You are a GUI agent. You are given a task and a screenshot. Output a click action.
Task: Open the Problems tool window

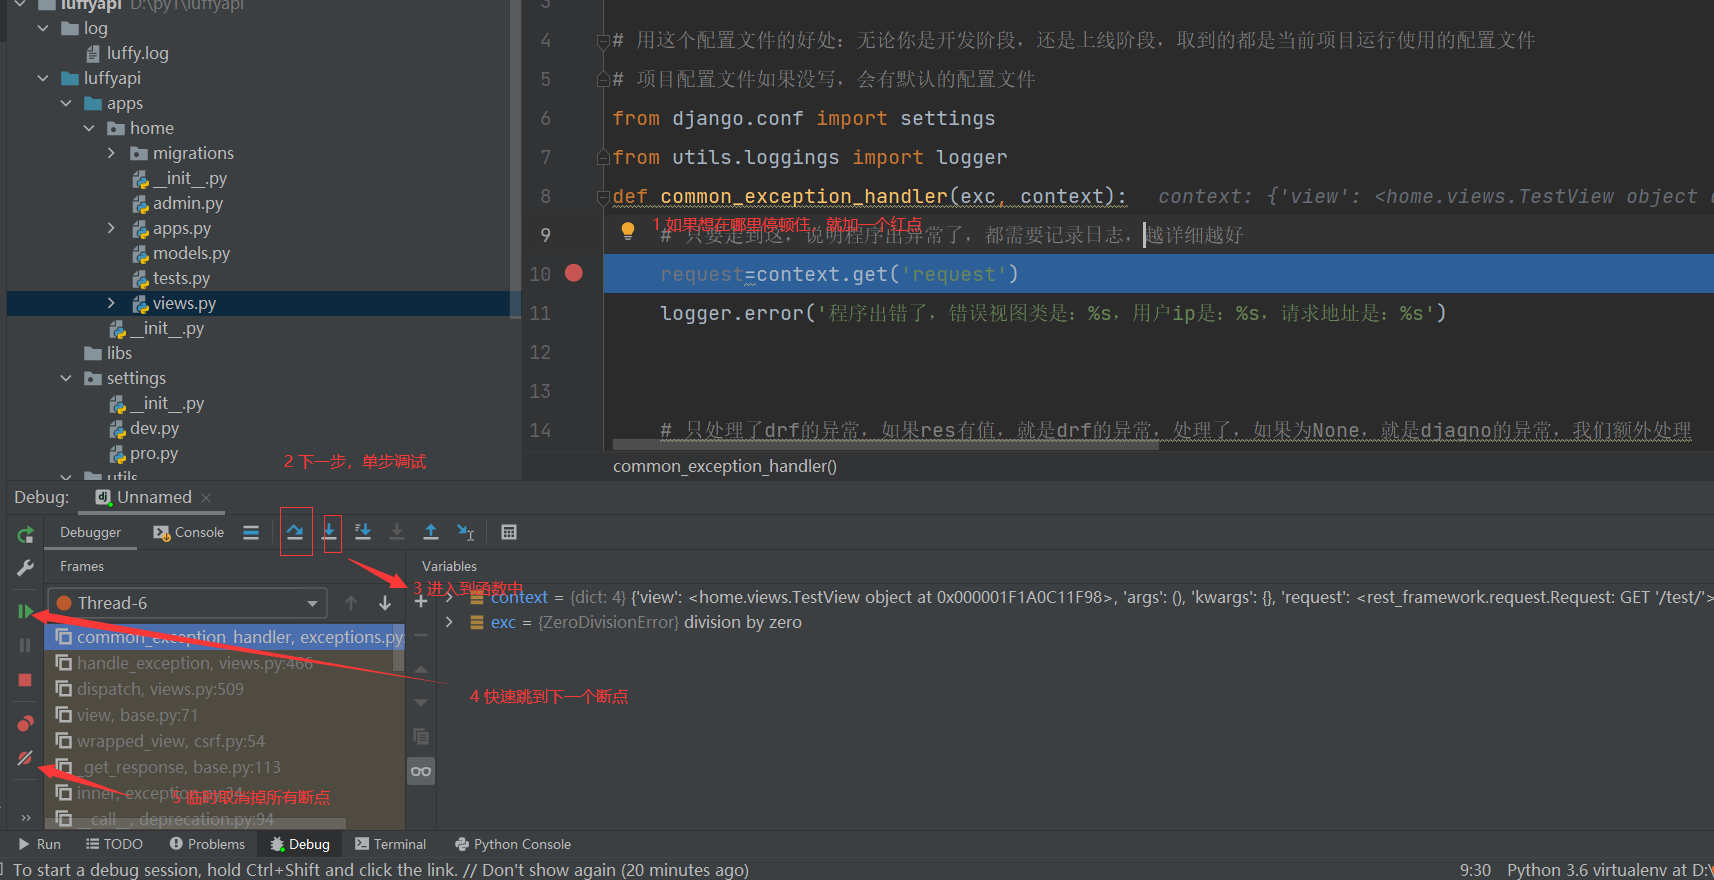(x=207, y=844)
